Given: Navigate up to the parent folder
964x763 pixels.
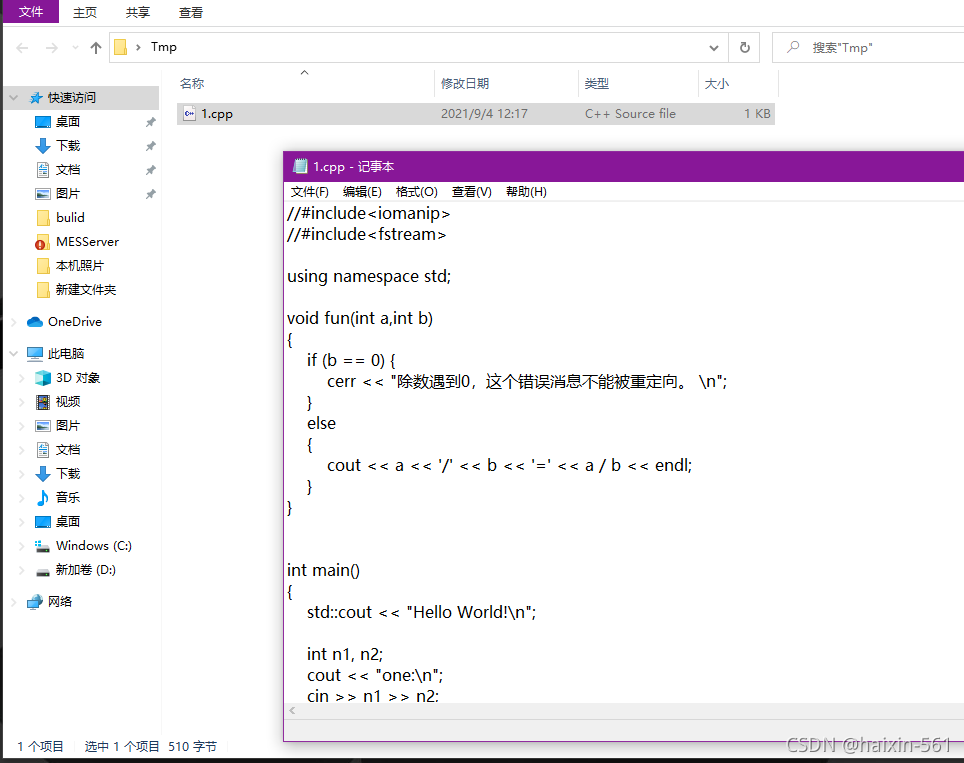Looking at the screenshot, I should pyautogui.click(x=95, y=47).
